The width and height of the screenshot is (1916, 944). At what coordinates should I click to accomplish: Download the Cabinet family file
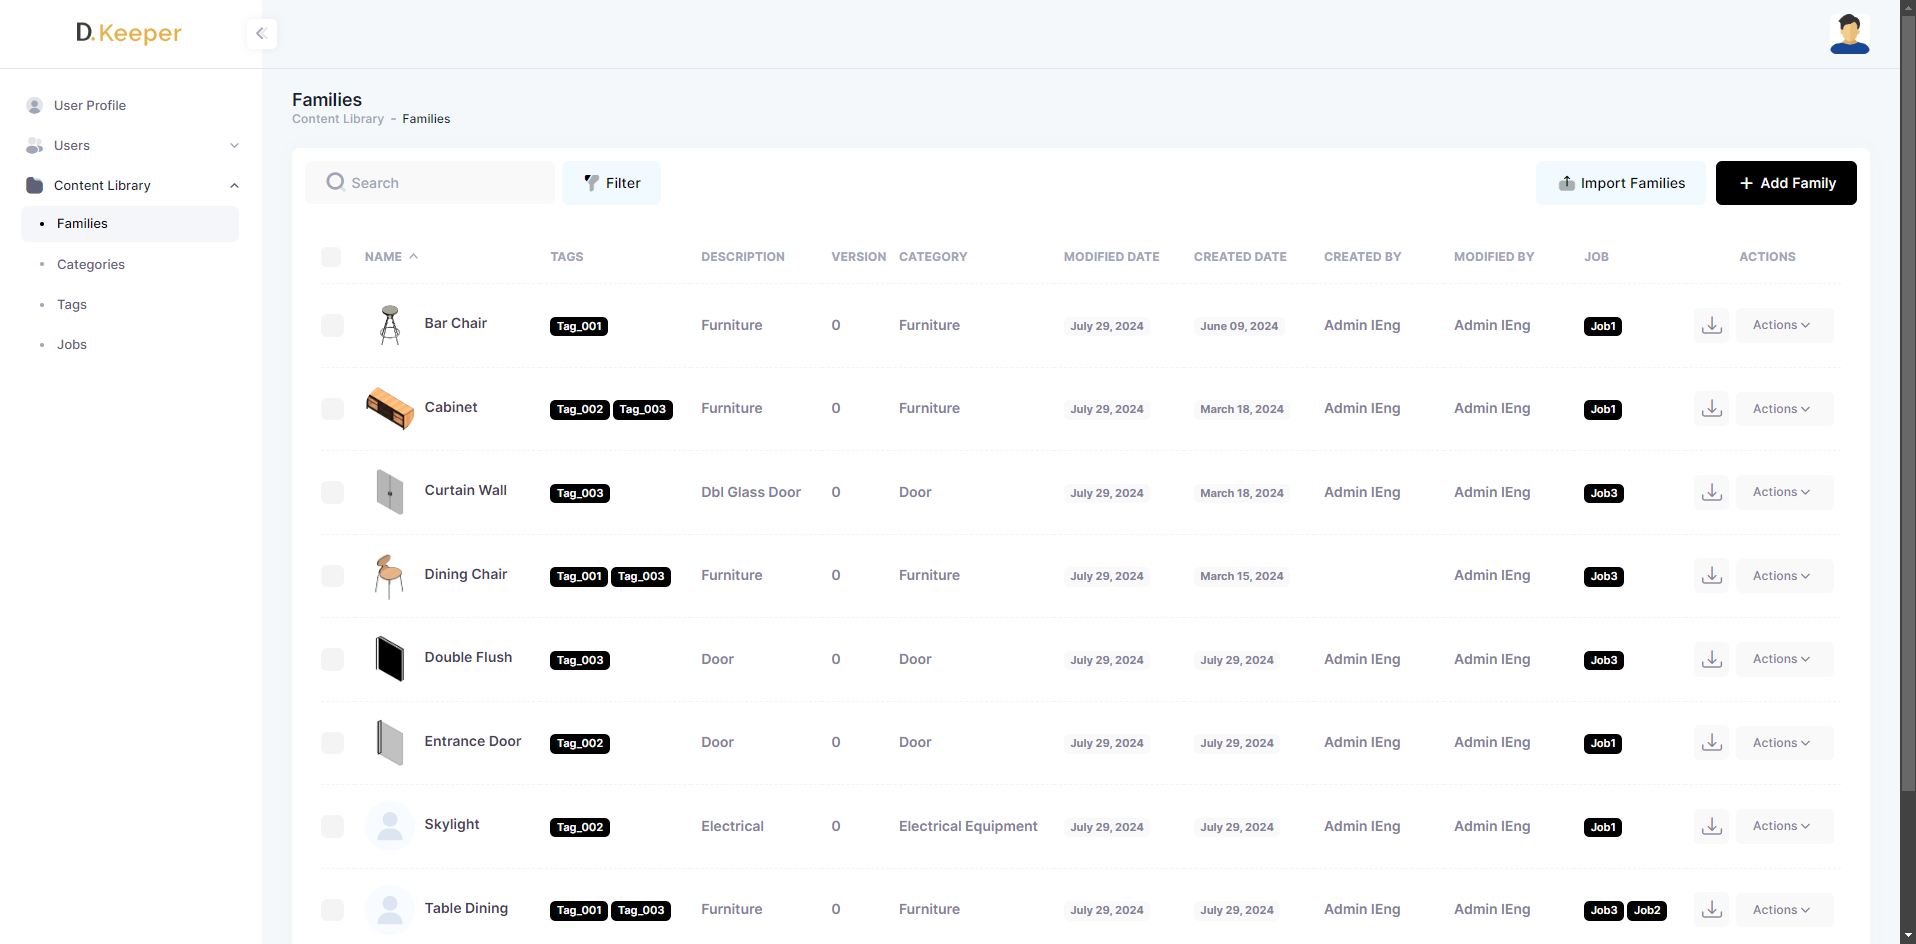1711,409
